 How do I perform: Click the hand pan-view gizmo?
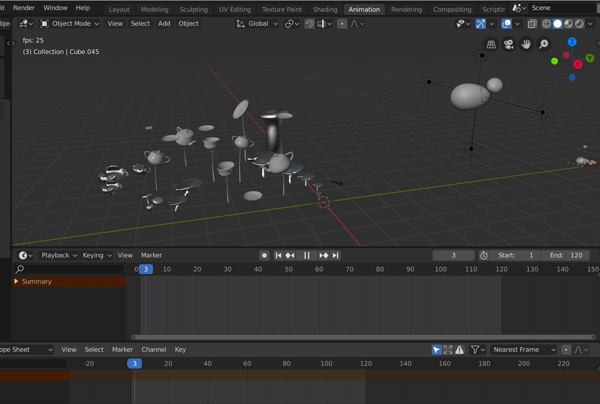pyautogui.click(x=526, y=44)
